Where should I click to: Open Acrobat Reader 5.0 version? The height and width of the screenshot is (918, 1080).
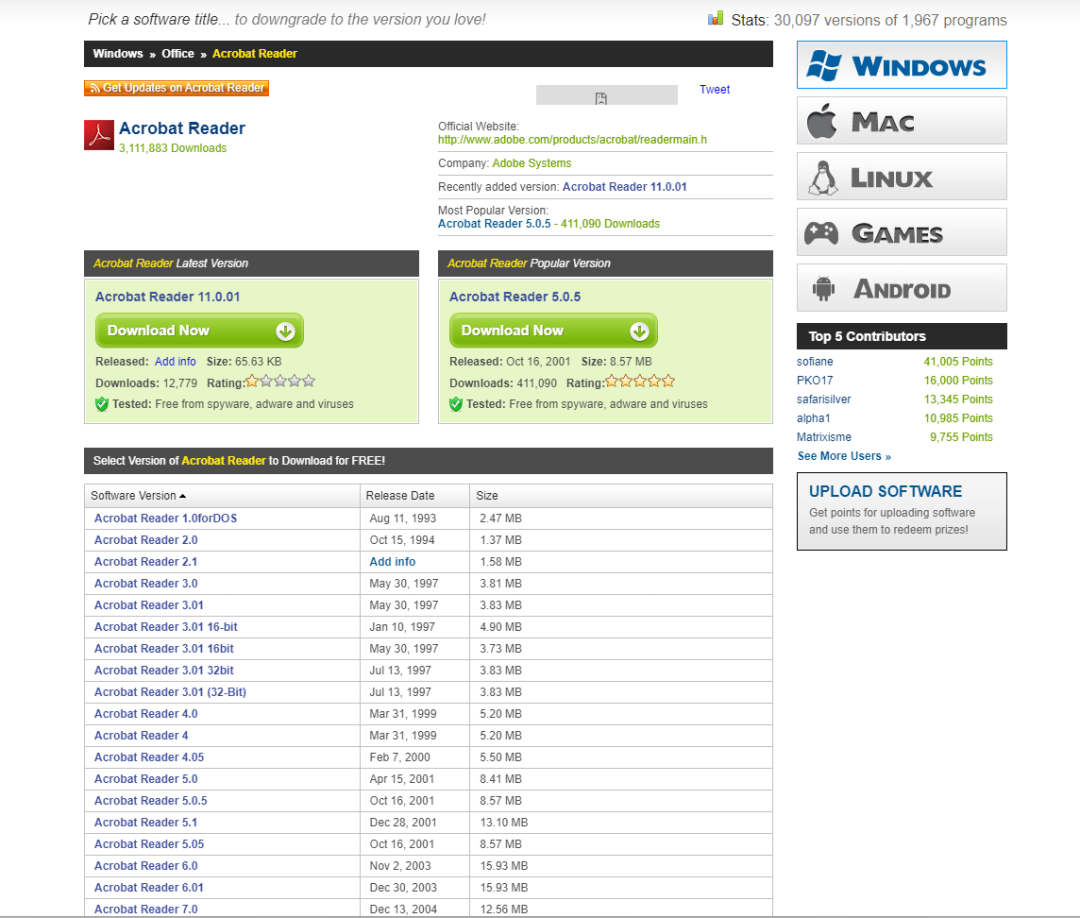click(x=146, y=779)
